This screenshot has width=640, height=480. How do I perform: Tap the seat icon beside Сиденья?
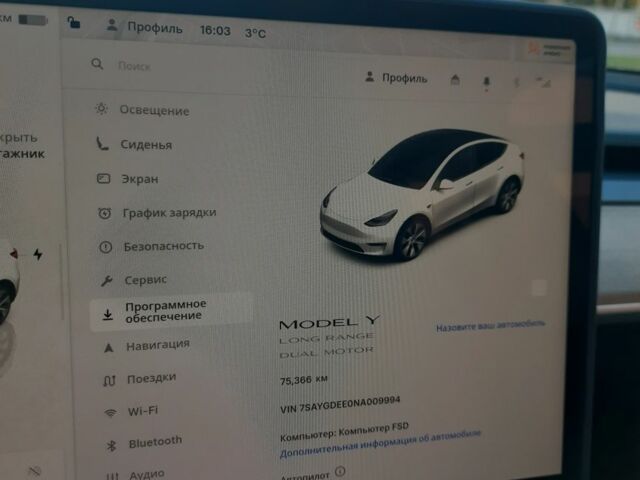[102, 144]
